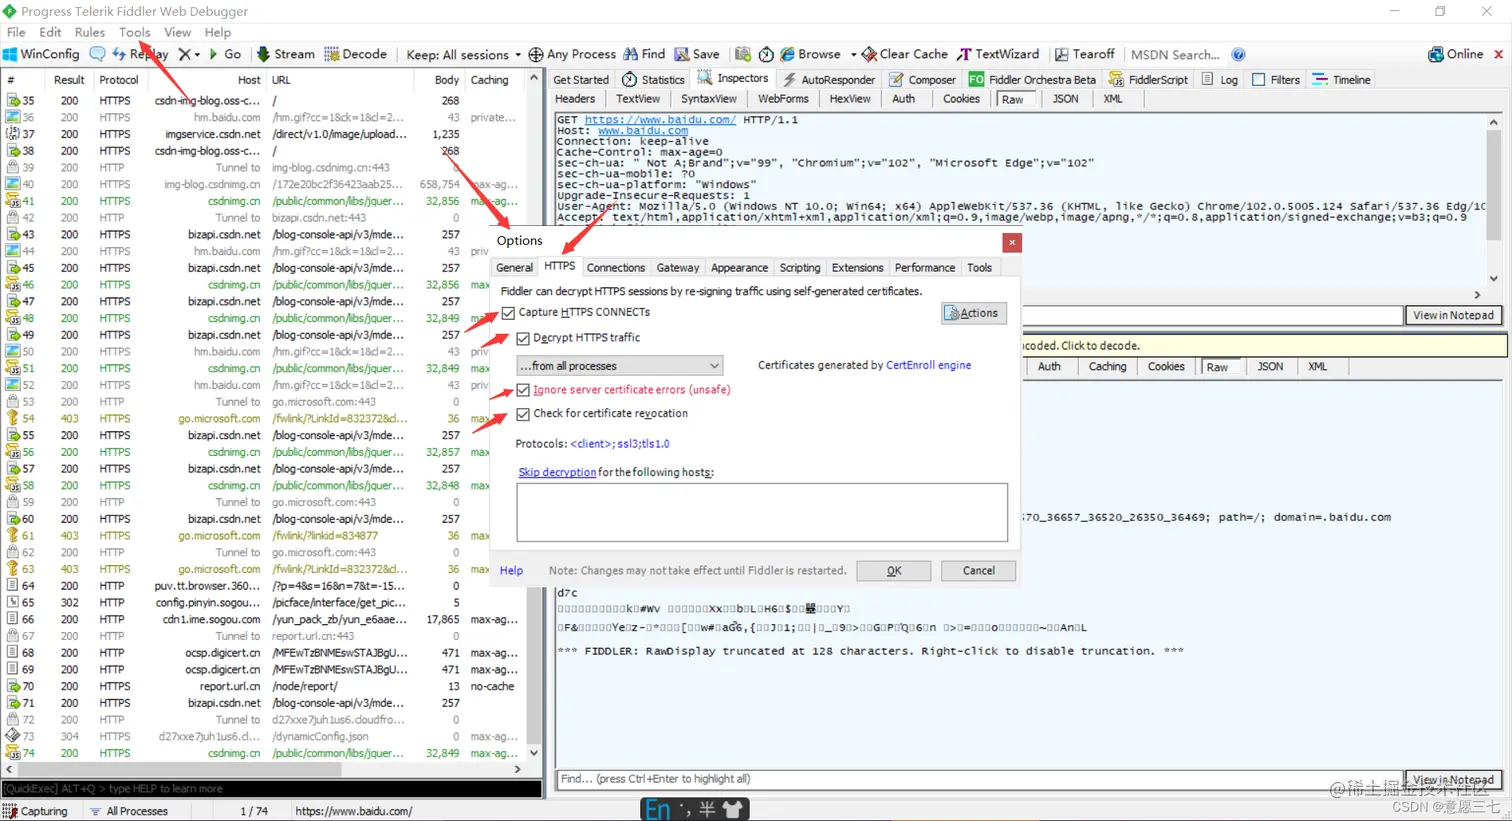Click the camera screenshot icon in toolbar
The height and width of the screenshot is (821, 1512).
tap(743, 54)
